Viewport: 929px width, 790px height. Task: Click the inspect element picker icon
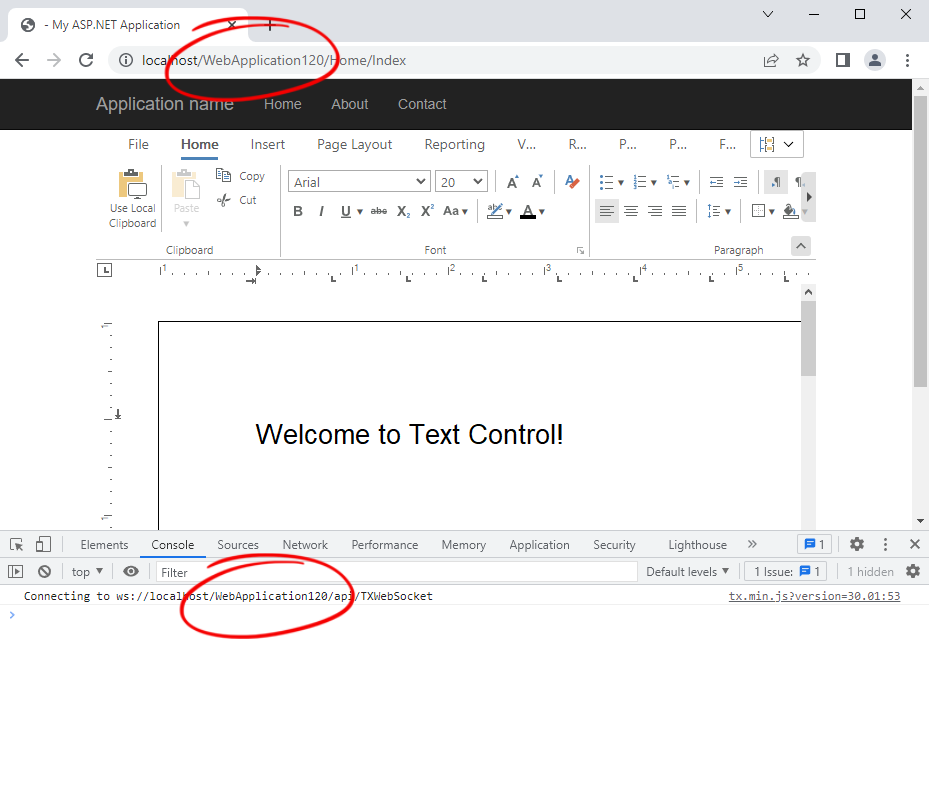(17, 545)
